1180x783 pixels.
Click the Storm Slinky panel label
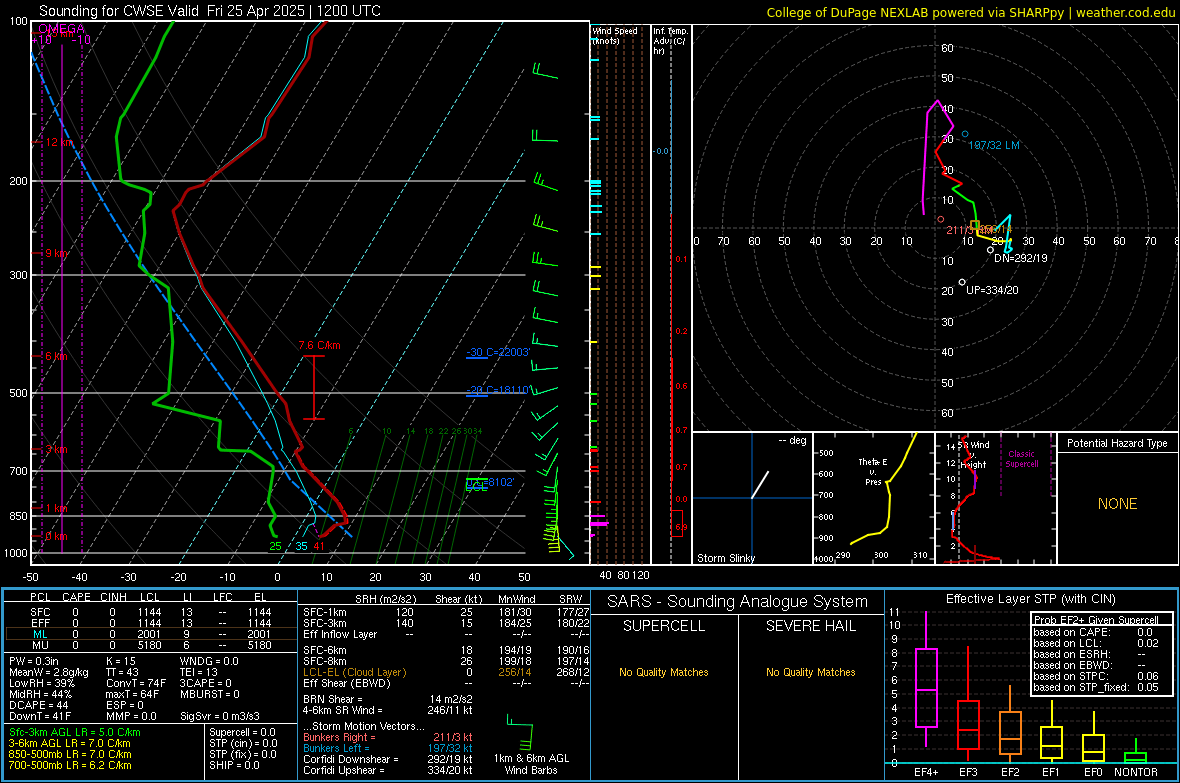click(725, 558)
